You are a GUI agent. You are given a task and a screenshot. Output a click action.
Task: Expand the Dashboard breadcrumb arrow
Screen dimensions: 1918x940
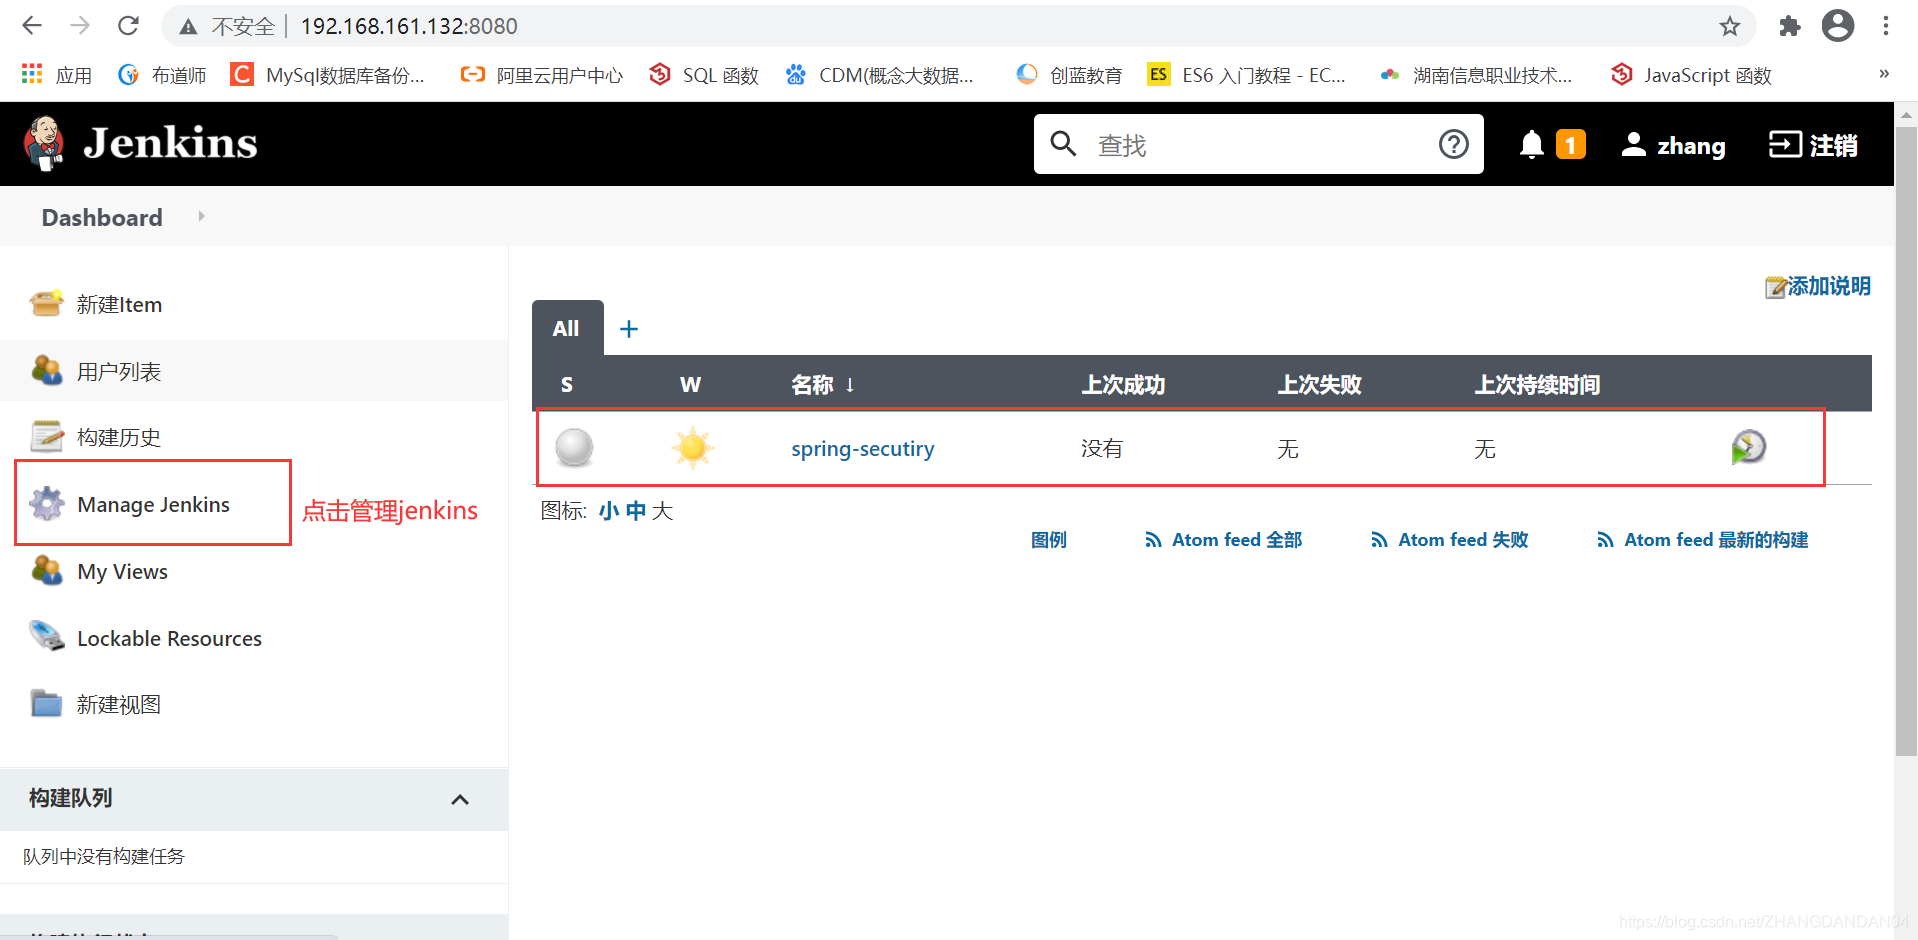201,216
